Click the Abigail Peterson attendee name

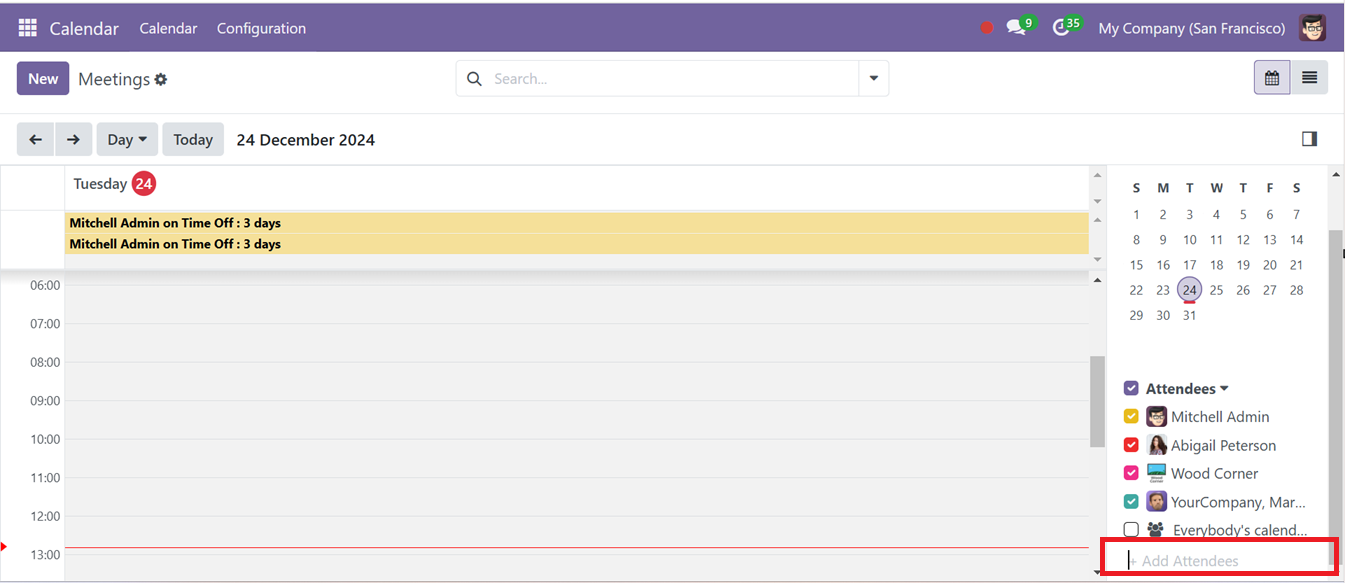pyautogui.click(x=1223, y=445)
